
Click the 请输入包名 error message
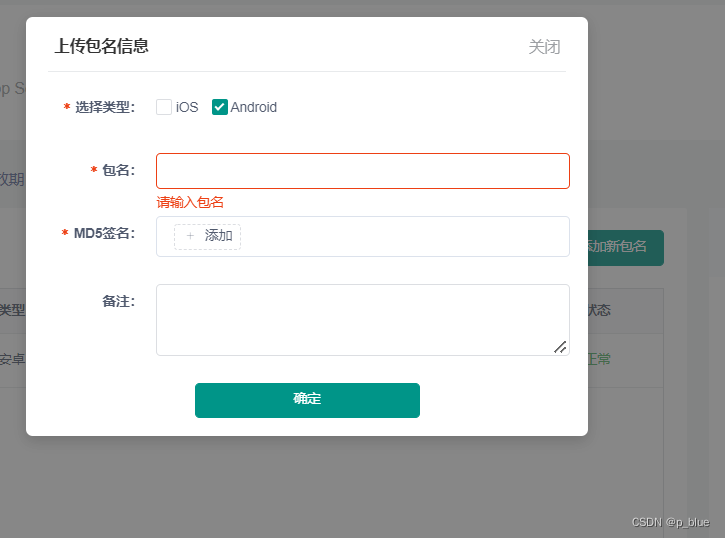(x=190, y=202)
